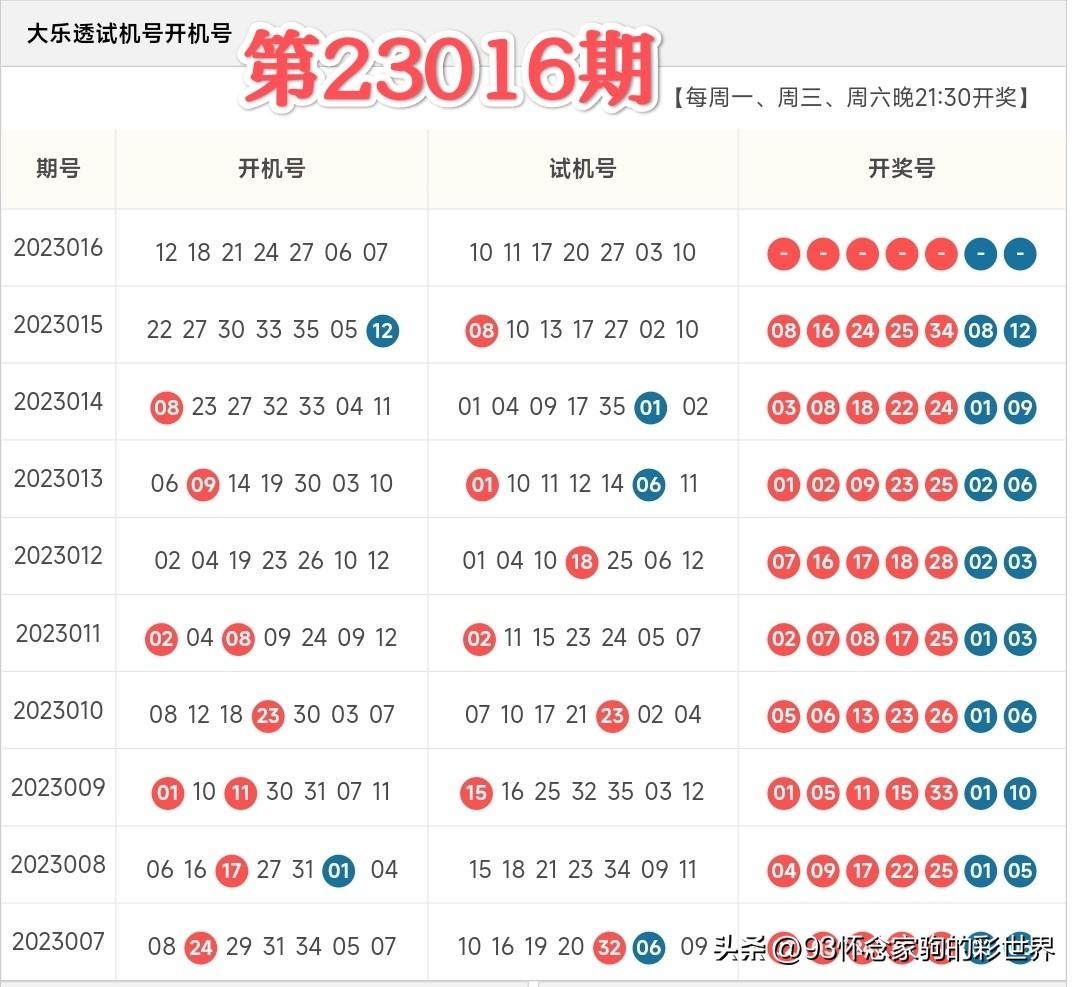Click red ball 25 in row 2023011's 开奖号
Image resolution: width=1080 pixels, height=987 pixels.
click(941, 640)
